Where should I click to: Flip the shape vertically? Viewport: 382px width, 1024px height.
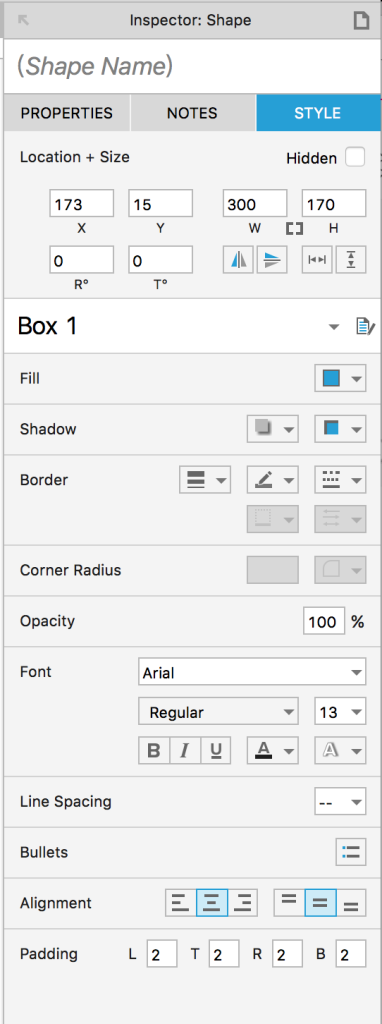pyautogui.click(x=271, y=260)
